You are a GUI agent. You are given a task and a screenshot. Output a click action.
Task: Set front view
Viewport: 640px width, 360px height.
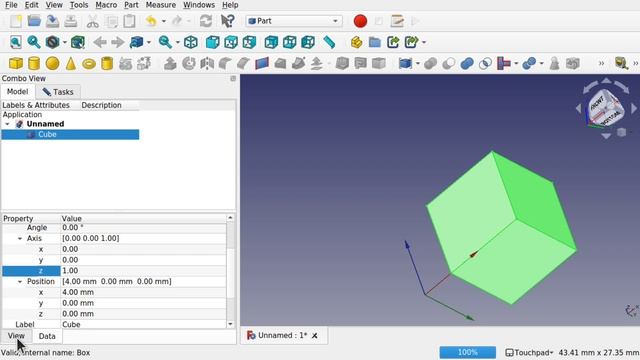click(213, 42)
